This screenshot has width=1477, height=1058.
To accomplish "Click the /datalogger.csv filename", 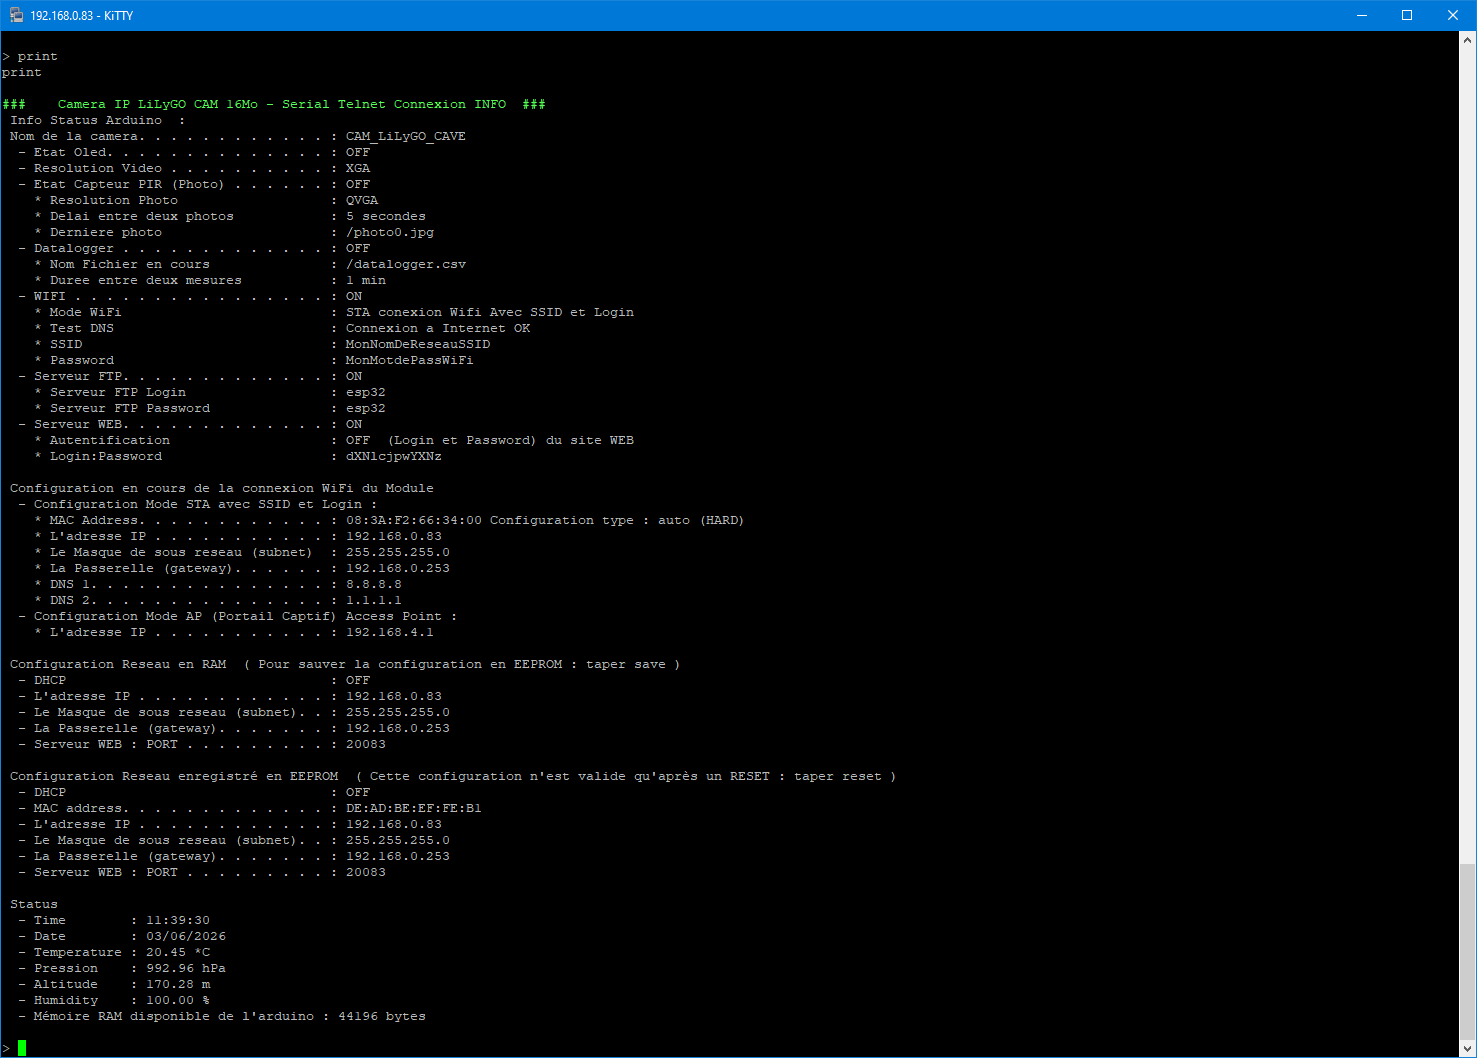I will point(406,264).
